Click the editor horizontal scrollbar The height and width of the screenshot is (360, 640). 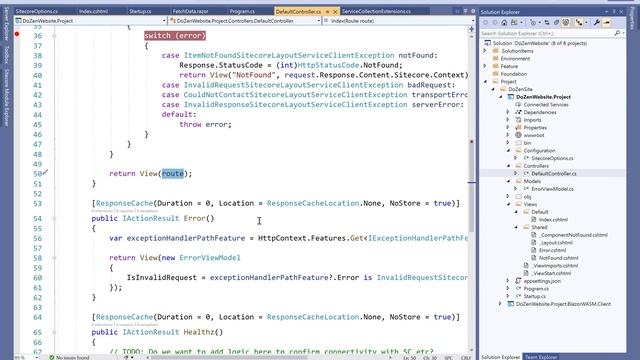(x=269, y=358)
